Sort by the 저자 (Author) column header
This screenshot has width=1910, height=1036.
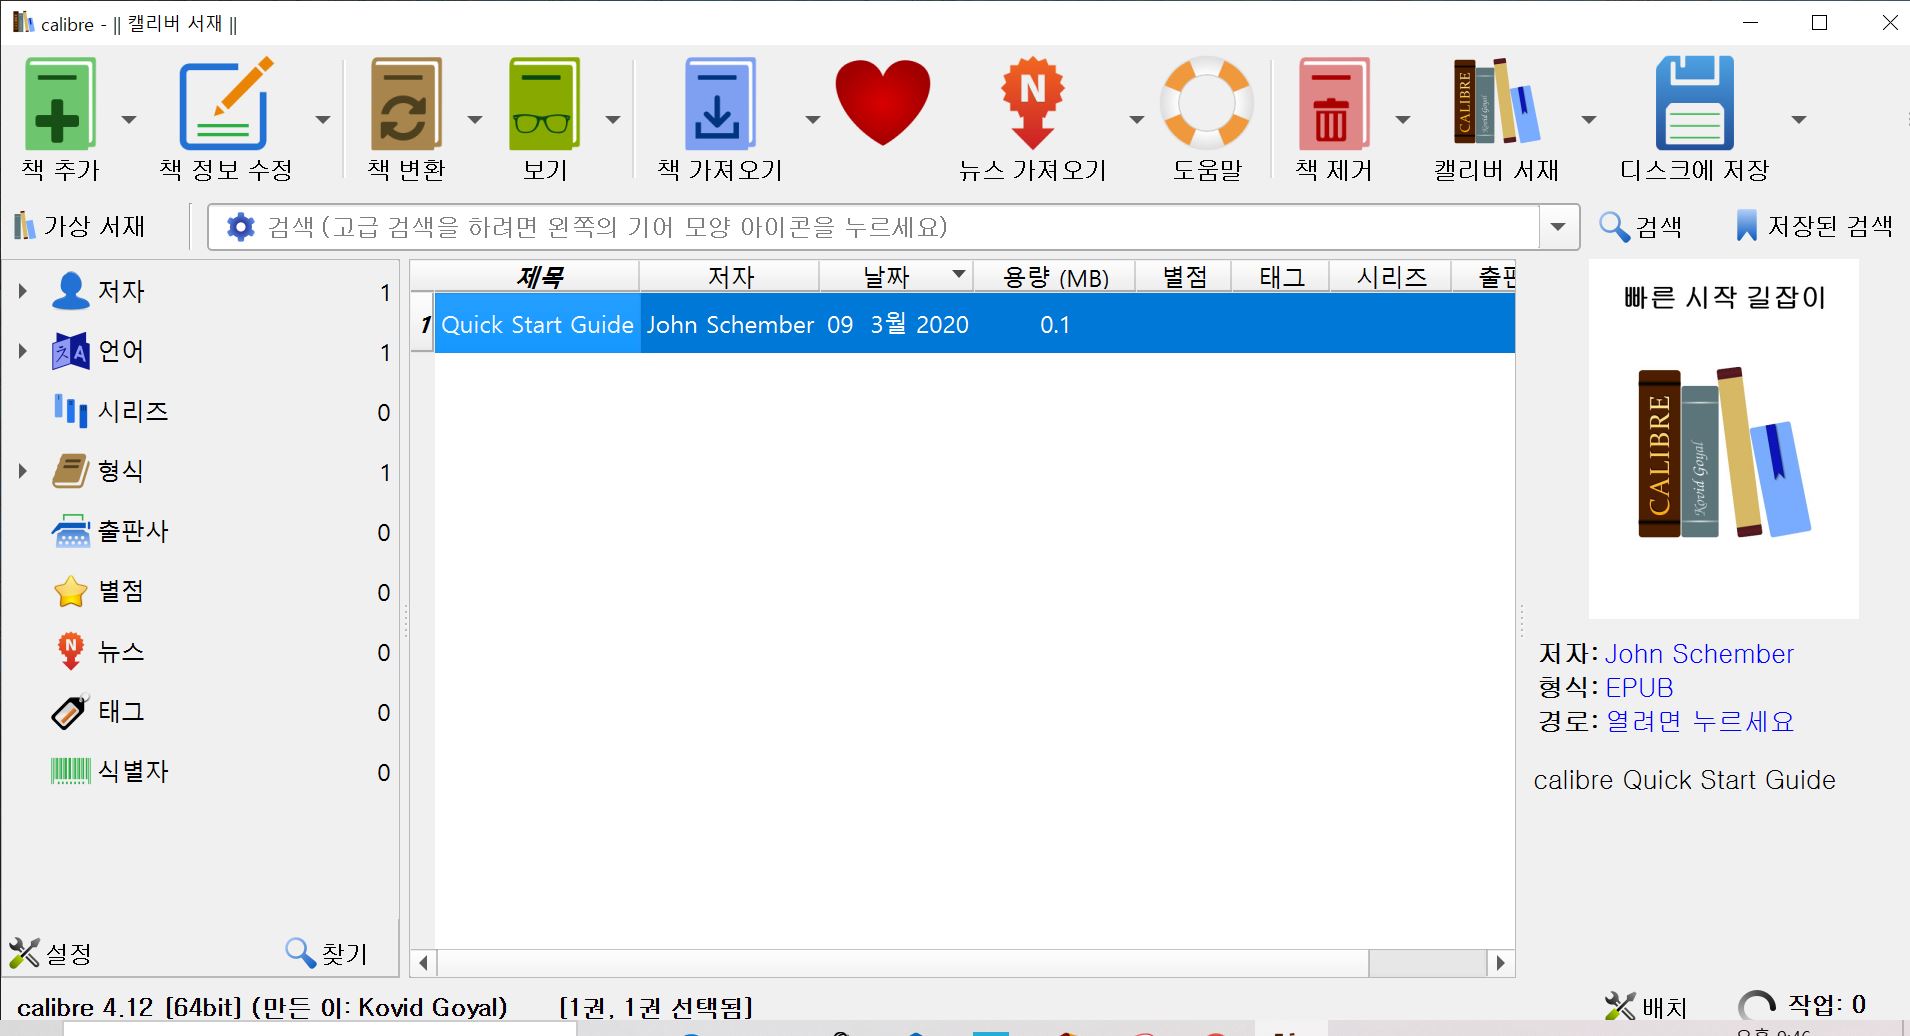click(730, 276)
